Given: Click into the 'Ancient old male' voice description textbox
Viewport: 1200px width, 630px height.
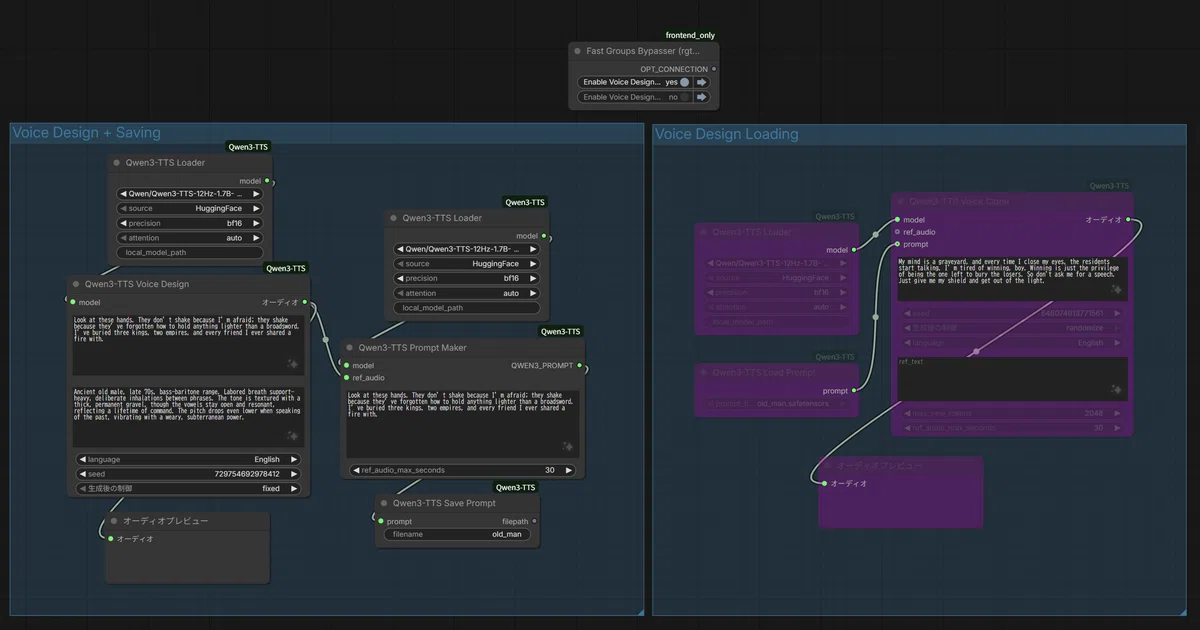Looking at the screenshot, I should tap(186, 416).
